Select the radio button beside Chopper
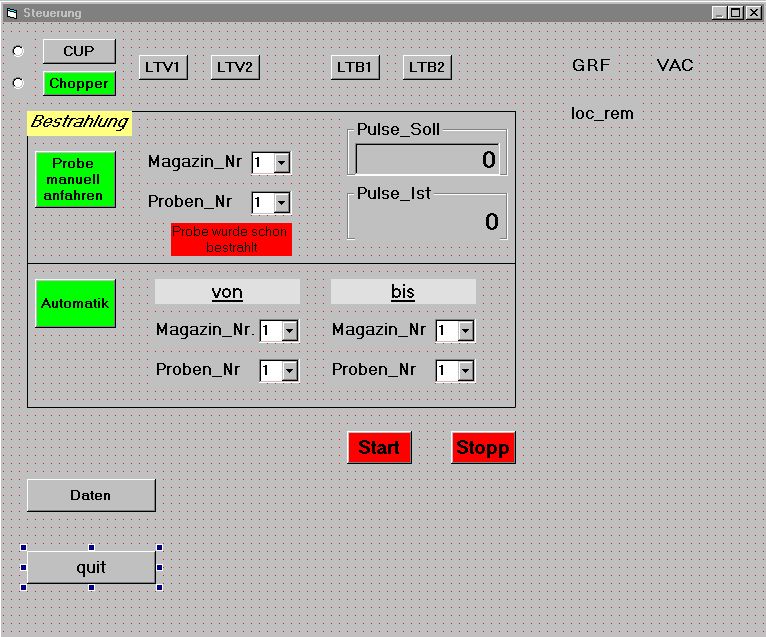766x637 pixels. 18,83
